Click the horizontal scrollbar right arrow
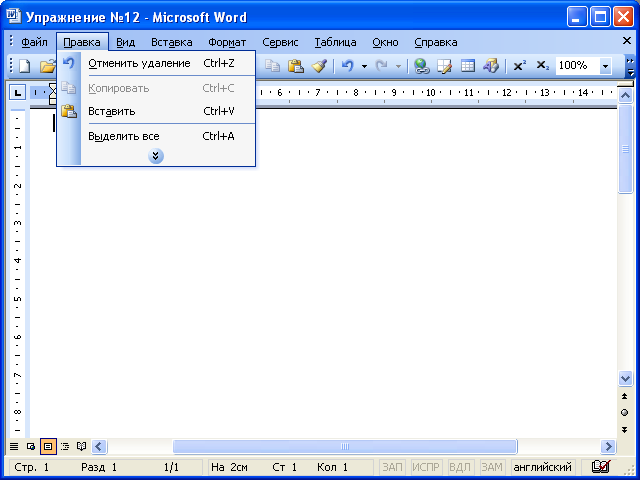The height and width of the screenshot is (480, 640). click(x=608, y=447)
